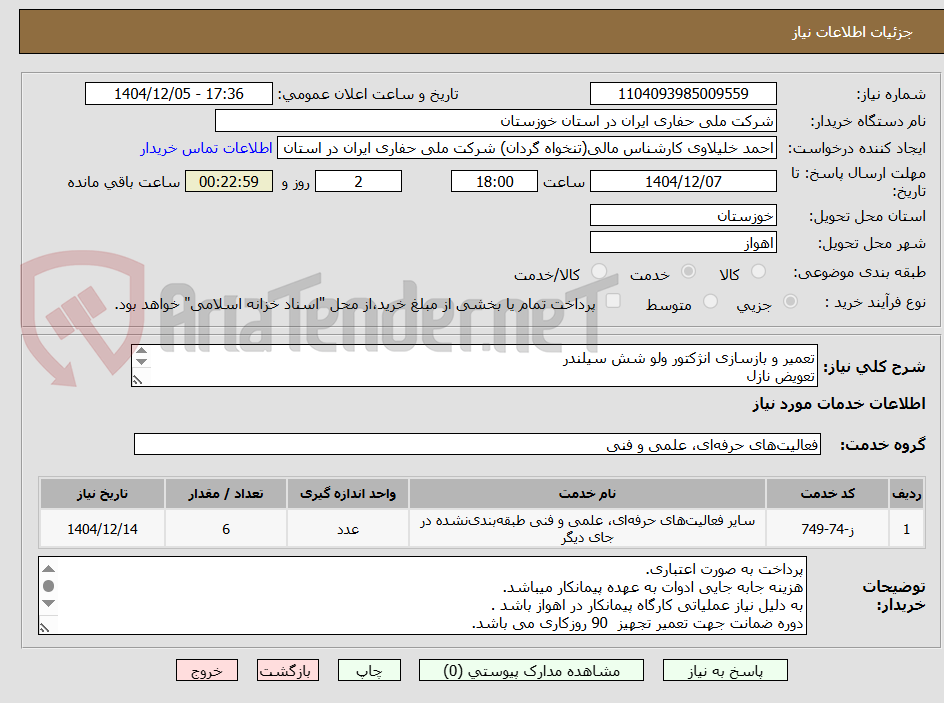Image resolution: width=944 pixels, height=703 pixels.
Task: Click need date cell 1404/12/14
Action: (102, 528)
